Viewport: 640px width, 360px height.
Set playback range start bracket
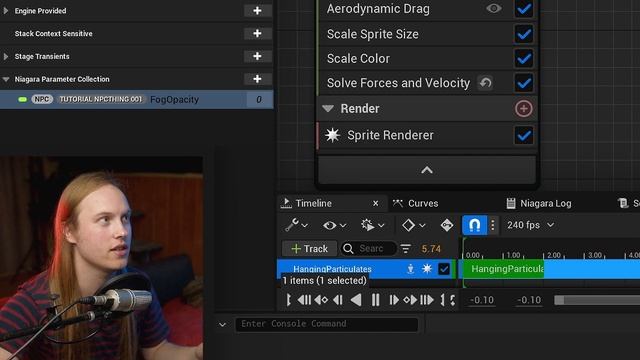point(289,300)
